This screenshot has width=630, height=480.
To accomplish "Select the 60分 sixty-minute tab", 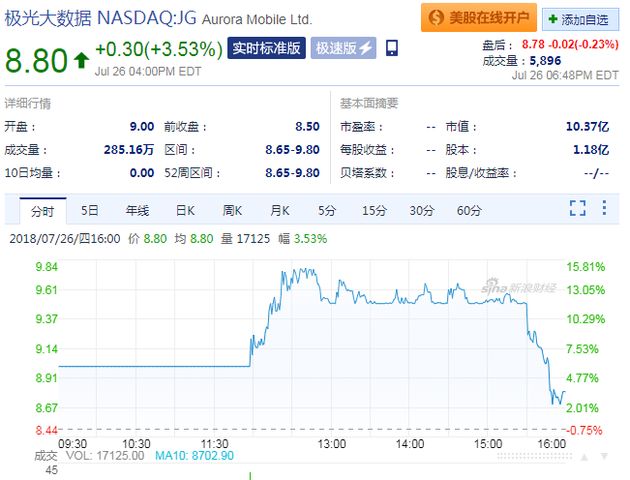I will (x=469, y=211).
